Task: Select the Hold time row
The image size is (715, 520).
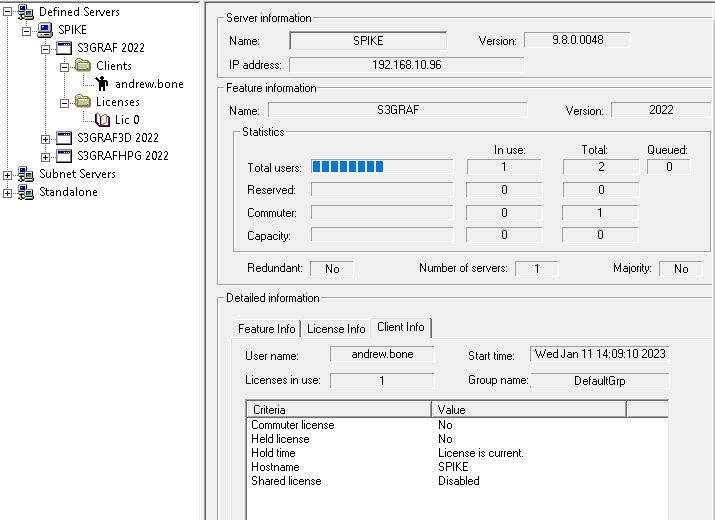Action: pos(457,453)
